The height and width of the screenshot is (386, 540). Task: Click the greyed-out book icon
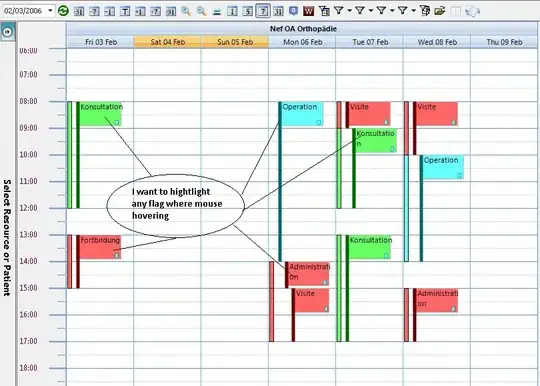click(455, 11)
